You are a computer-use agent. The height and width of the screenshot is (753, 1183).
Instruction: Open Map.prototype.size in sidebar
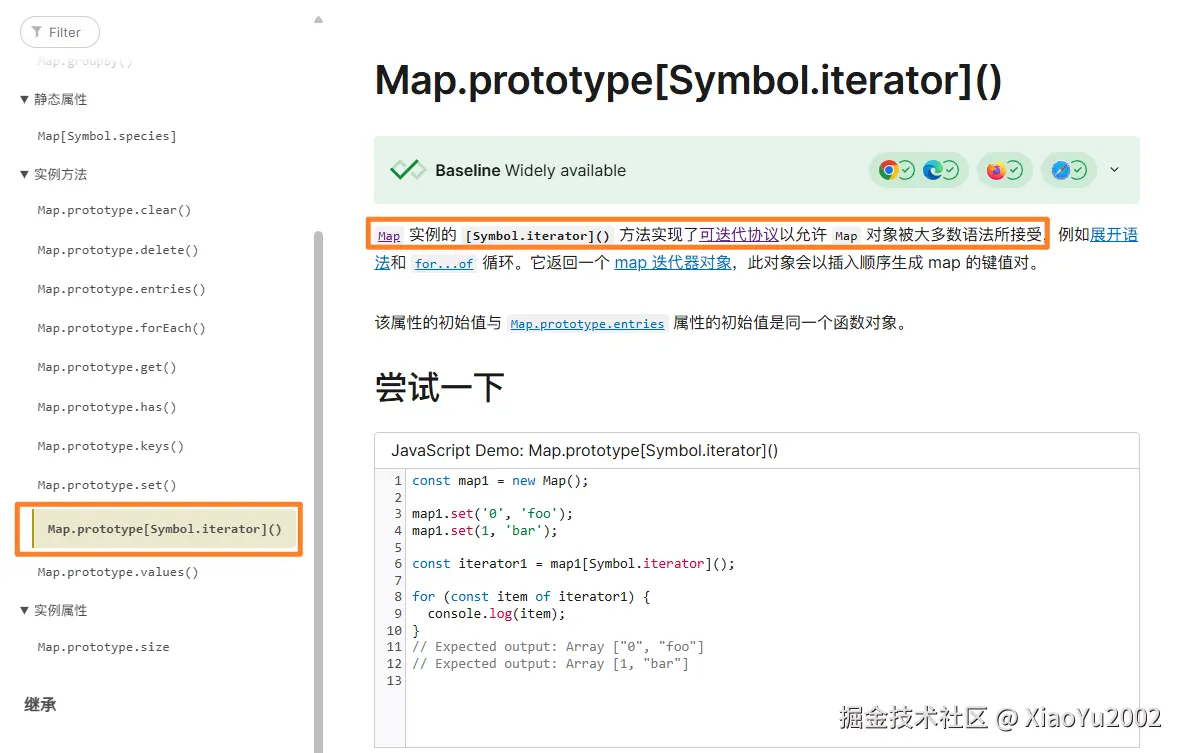pyautogui.click(x=103, y=647)
